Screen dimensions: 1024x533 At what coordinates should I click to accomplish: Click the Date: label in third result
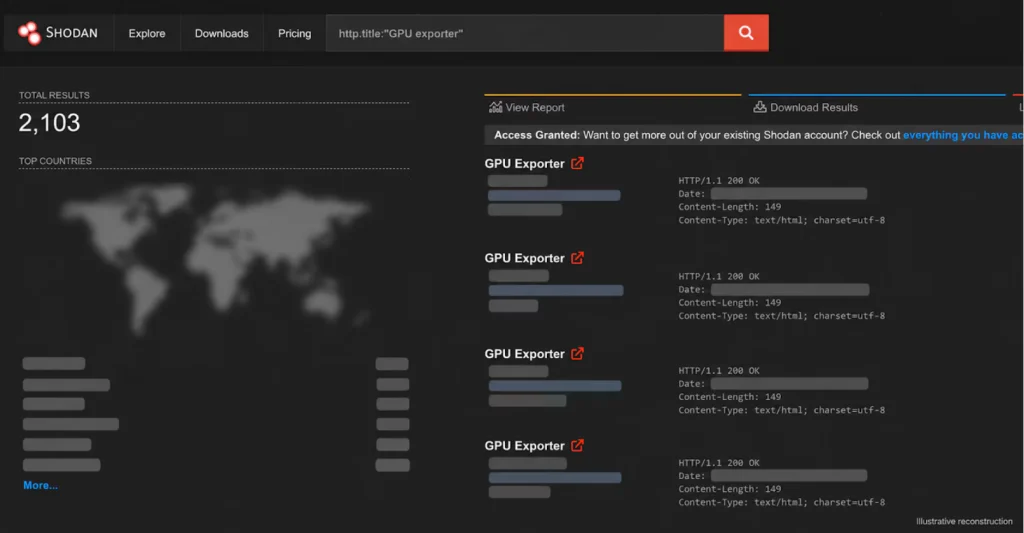coord(692,383)
